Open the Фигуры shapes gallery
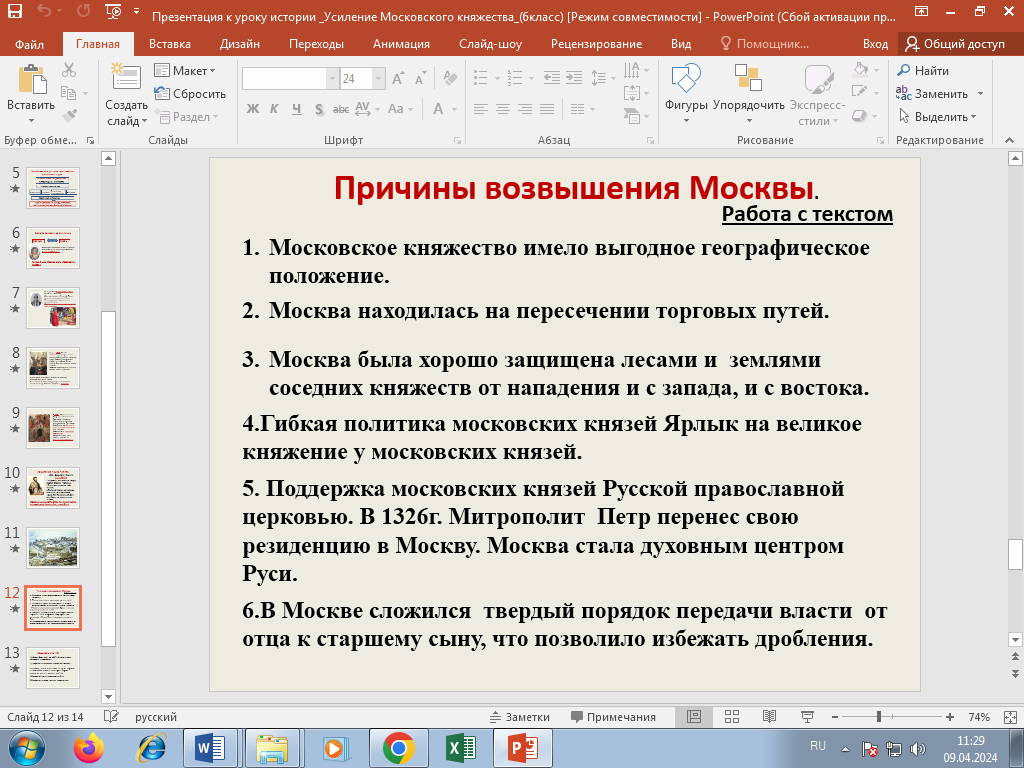This screenshot has width=1024, height=768. click(x=686, y=93)
